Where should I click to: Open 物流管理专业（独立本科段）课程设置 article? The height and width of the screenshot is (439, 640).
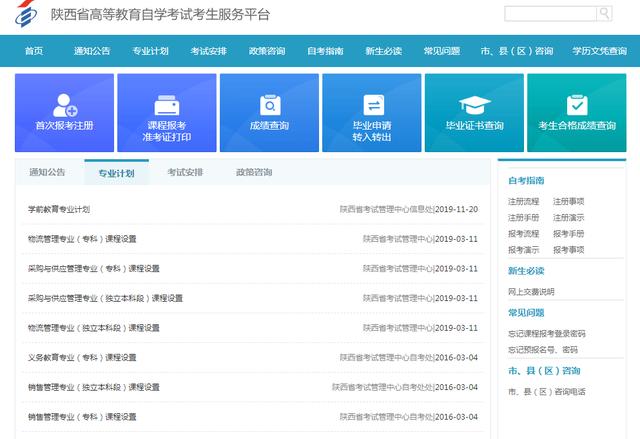coord(93,328)
